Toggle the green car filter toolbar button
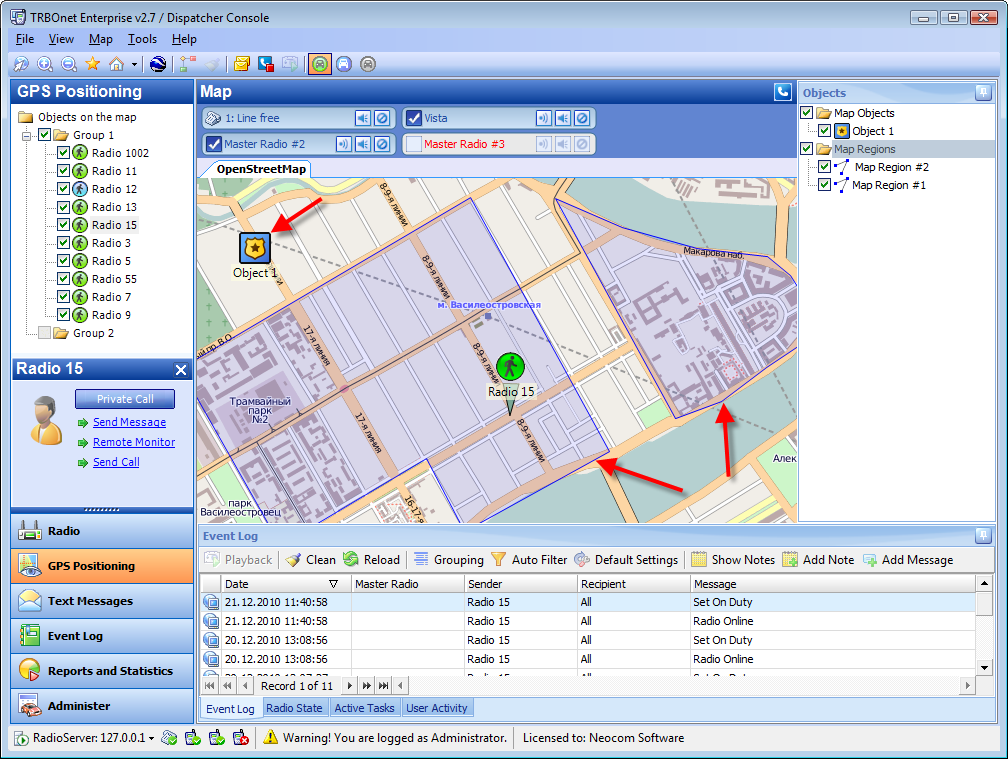This screenshot has width=1008, height=759. (x=320, y=64)
